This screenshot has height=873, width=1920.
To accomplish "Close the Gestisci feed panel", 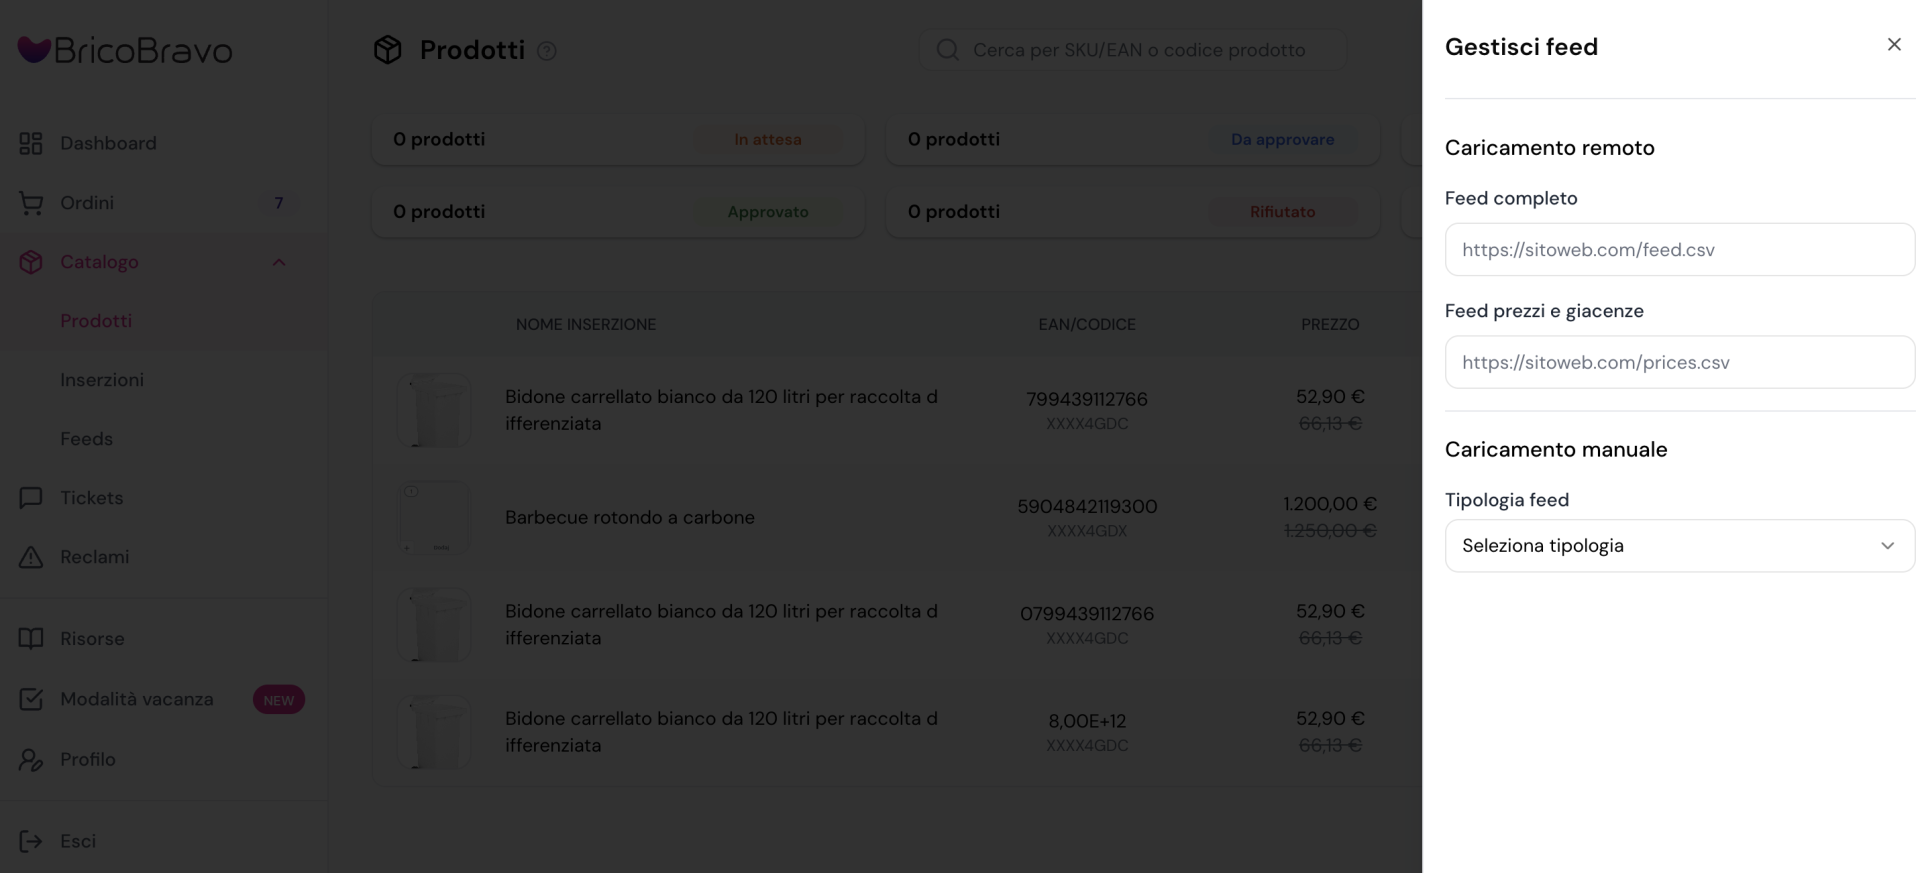I will [1893, 45].
